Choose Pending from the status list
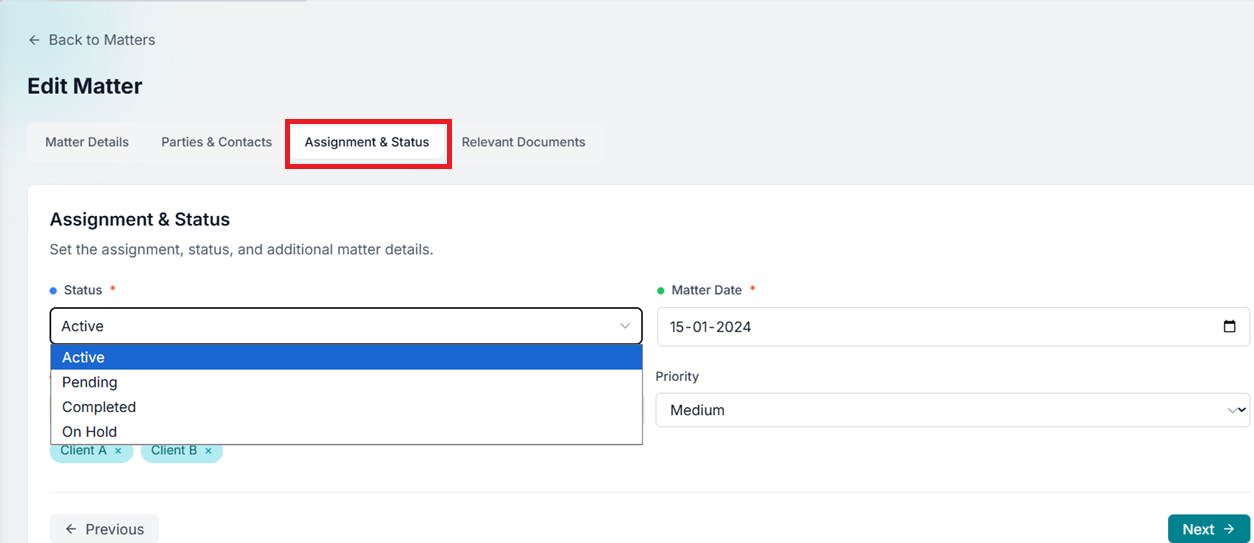1254x543 pixels. [346, 382]
